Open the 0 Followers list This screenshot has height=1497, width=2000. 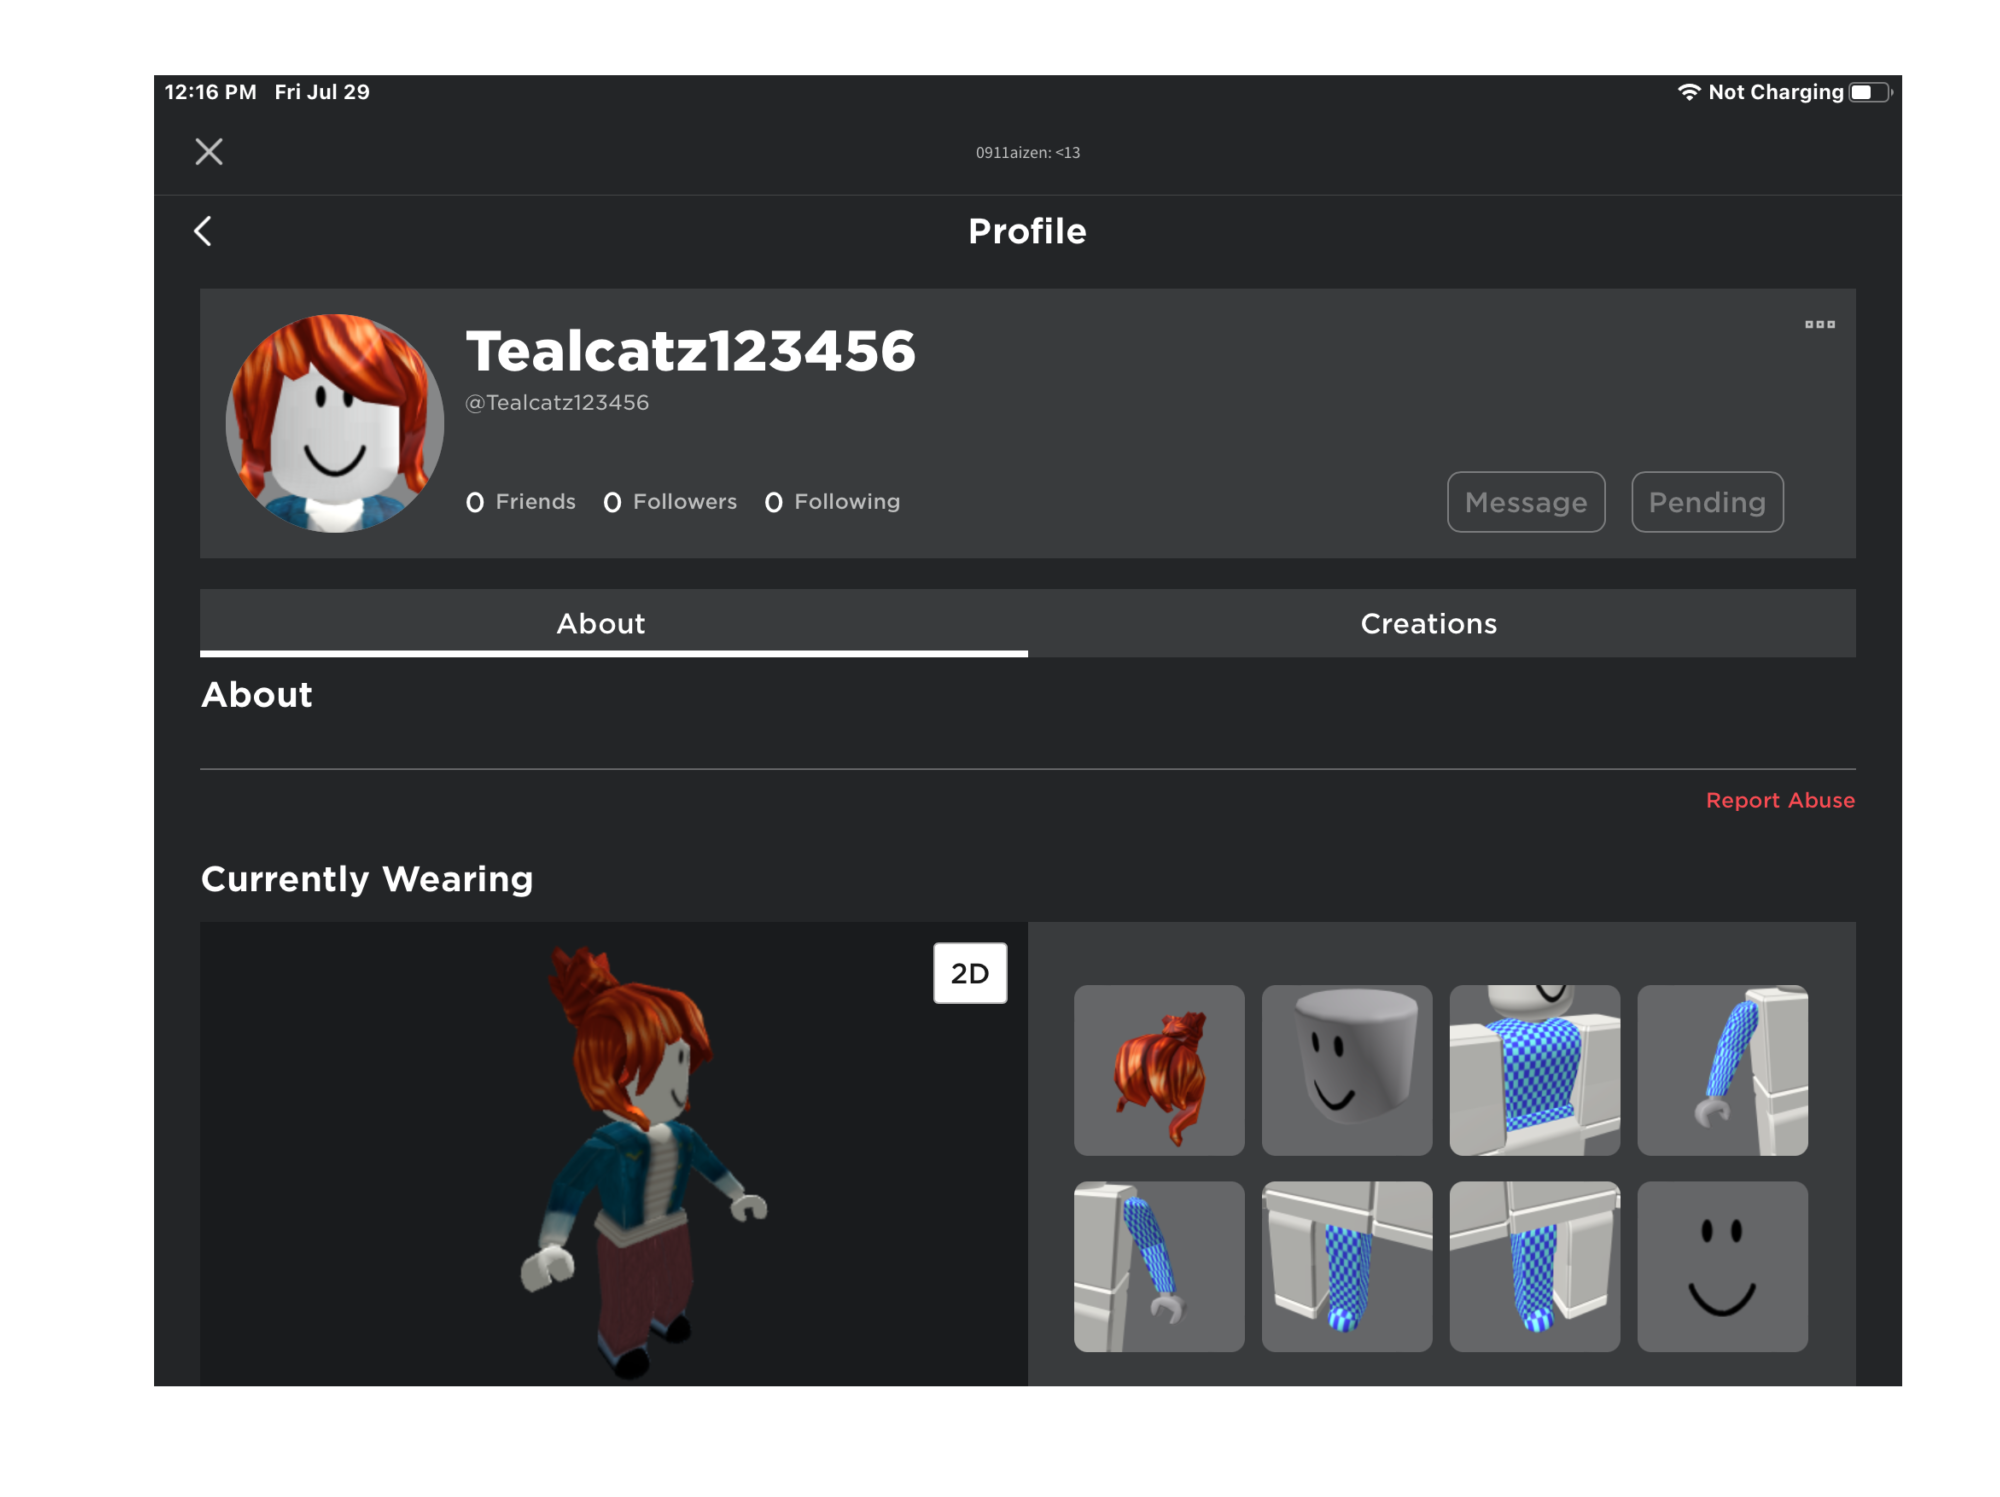coord(670,501)
